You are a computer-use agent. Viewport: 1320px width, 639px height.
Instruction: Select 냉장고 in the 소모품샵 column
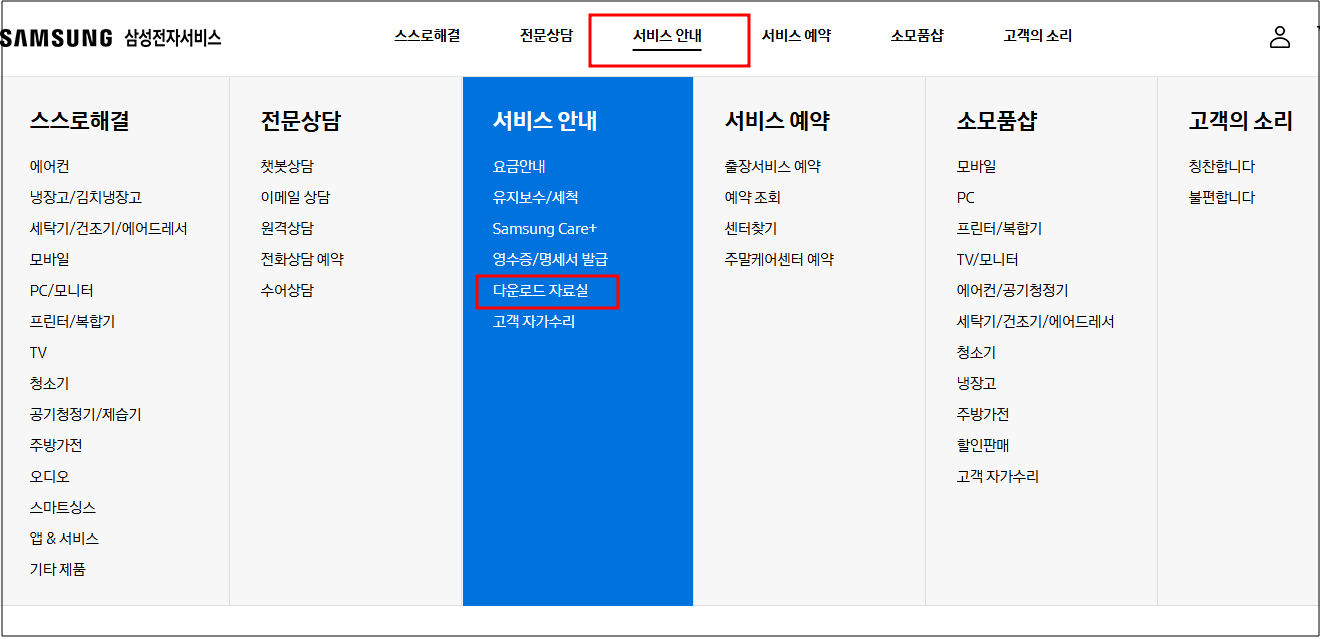pyautogui.click(x=977, y=384)
